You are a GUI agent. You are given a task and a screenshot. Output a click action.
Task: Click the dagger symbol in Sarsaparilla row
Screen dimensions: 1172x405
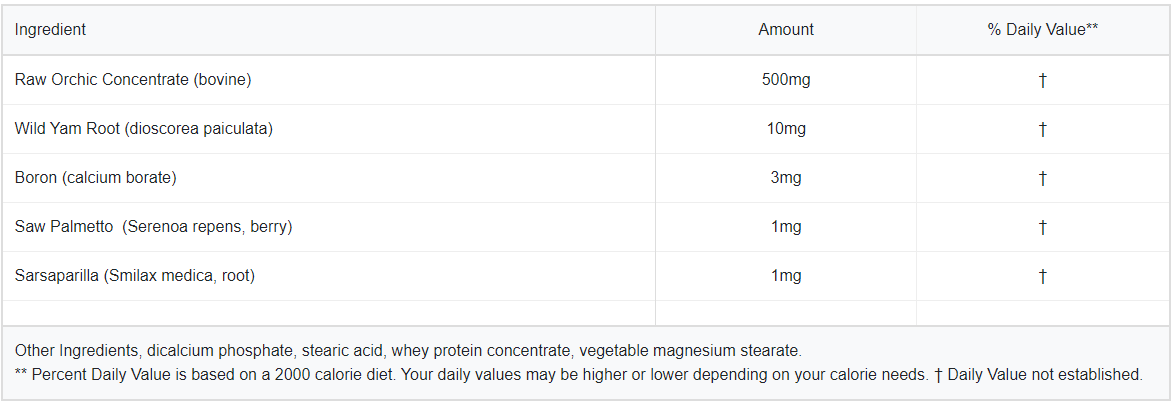(x=1042, y=276)
